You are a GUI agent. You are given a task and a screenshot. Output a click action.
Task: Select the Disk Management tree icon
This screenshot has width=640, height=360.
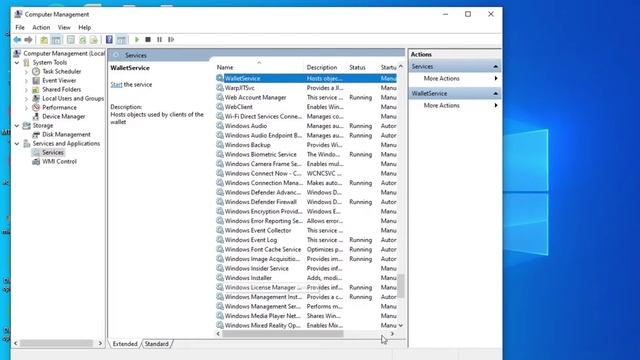[x=36, y=134]
